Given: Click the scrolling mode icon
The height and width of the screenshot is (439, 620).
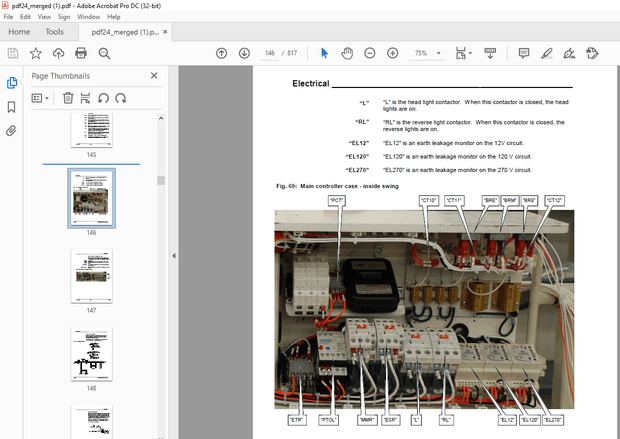Looking at the screenshot, I should point(490,53).
